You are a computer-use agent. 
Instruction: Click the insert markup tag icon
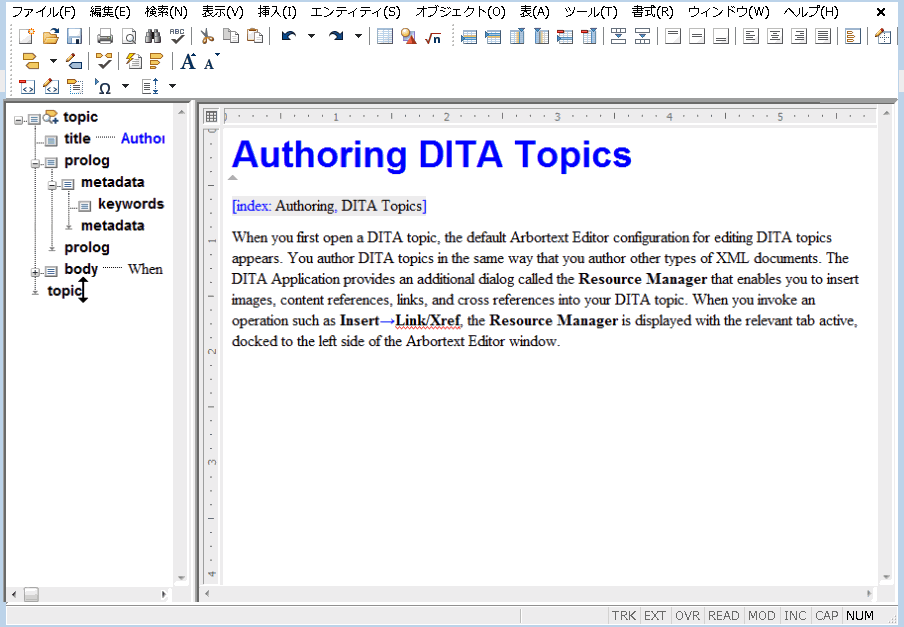pyautogui.click(x=30, y=61)
